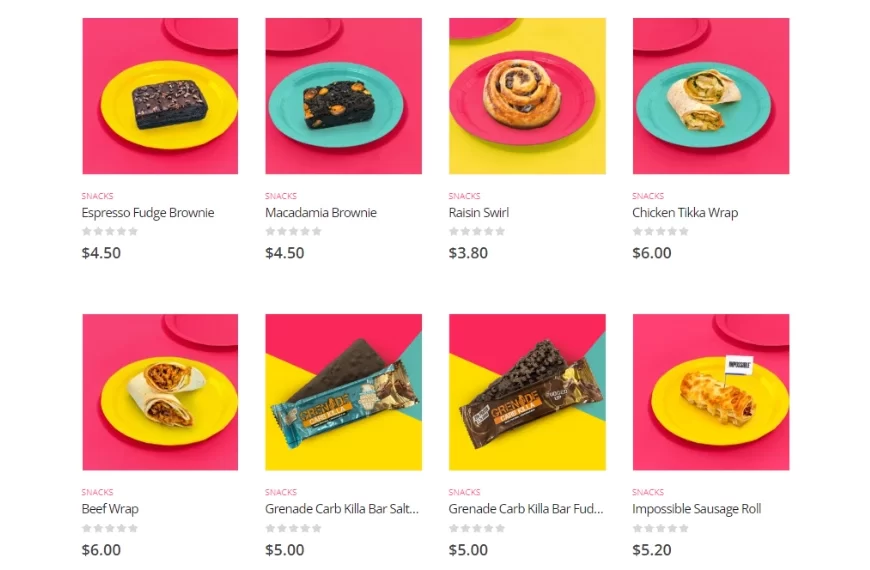Click the Raisin Swirl product name

[479, 213]
